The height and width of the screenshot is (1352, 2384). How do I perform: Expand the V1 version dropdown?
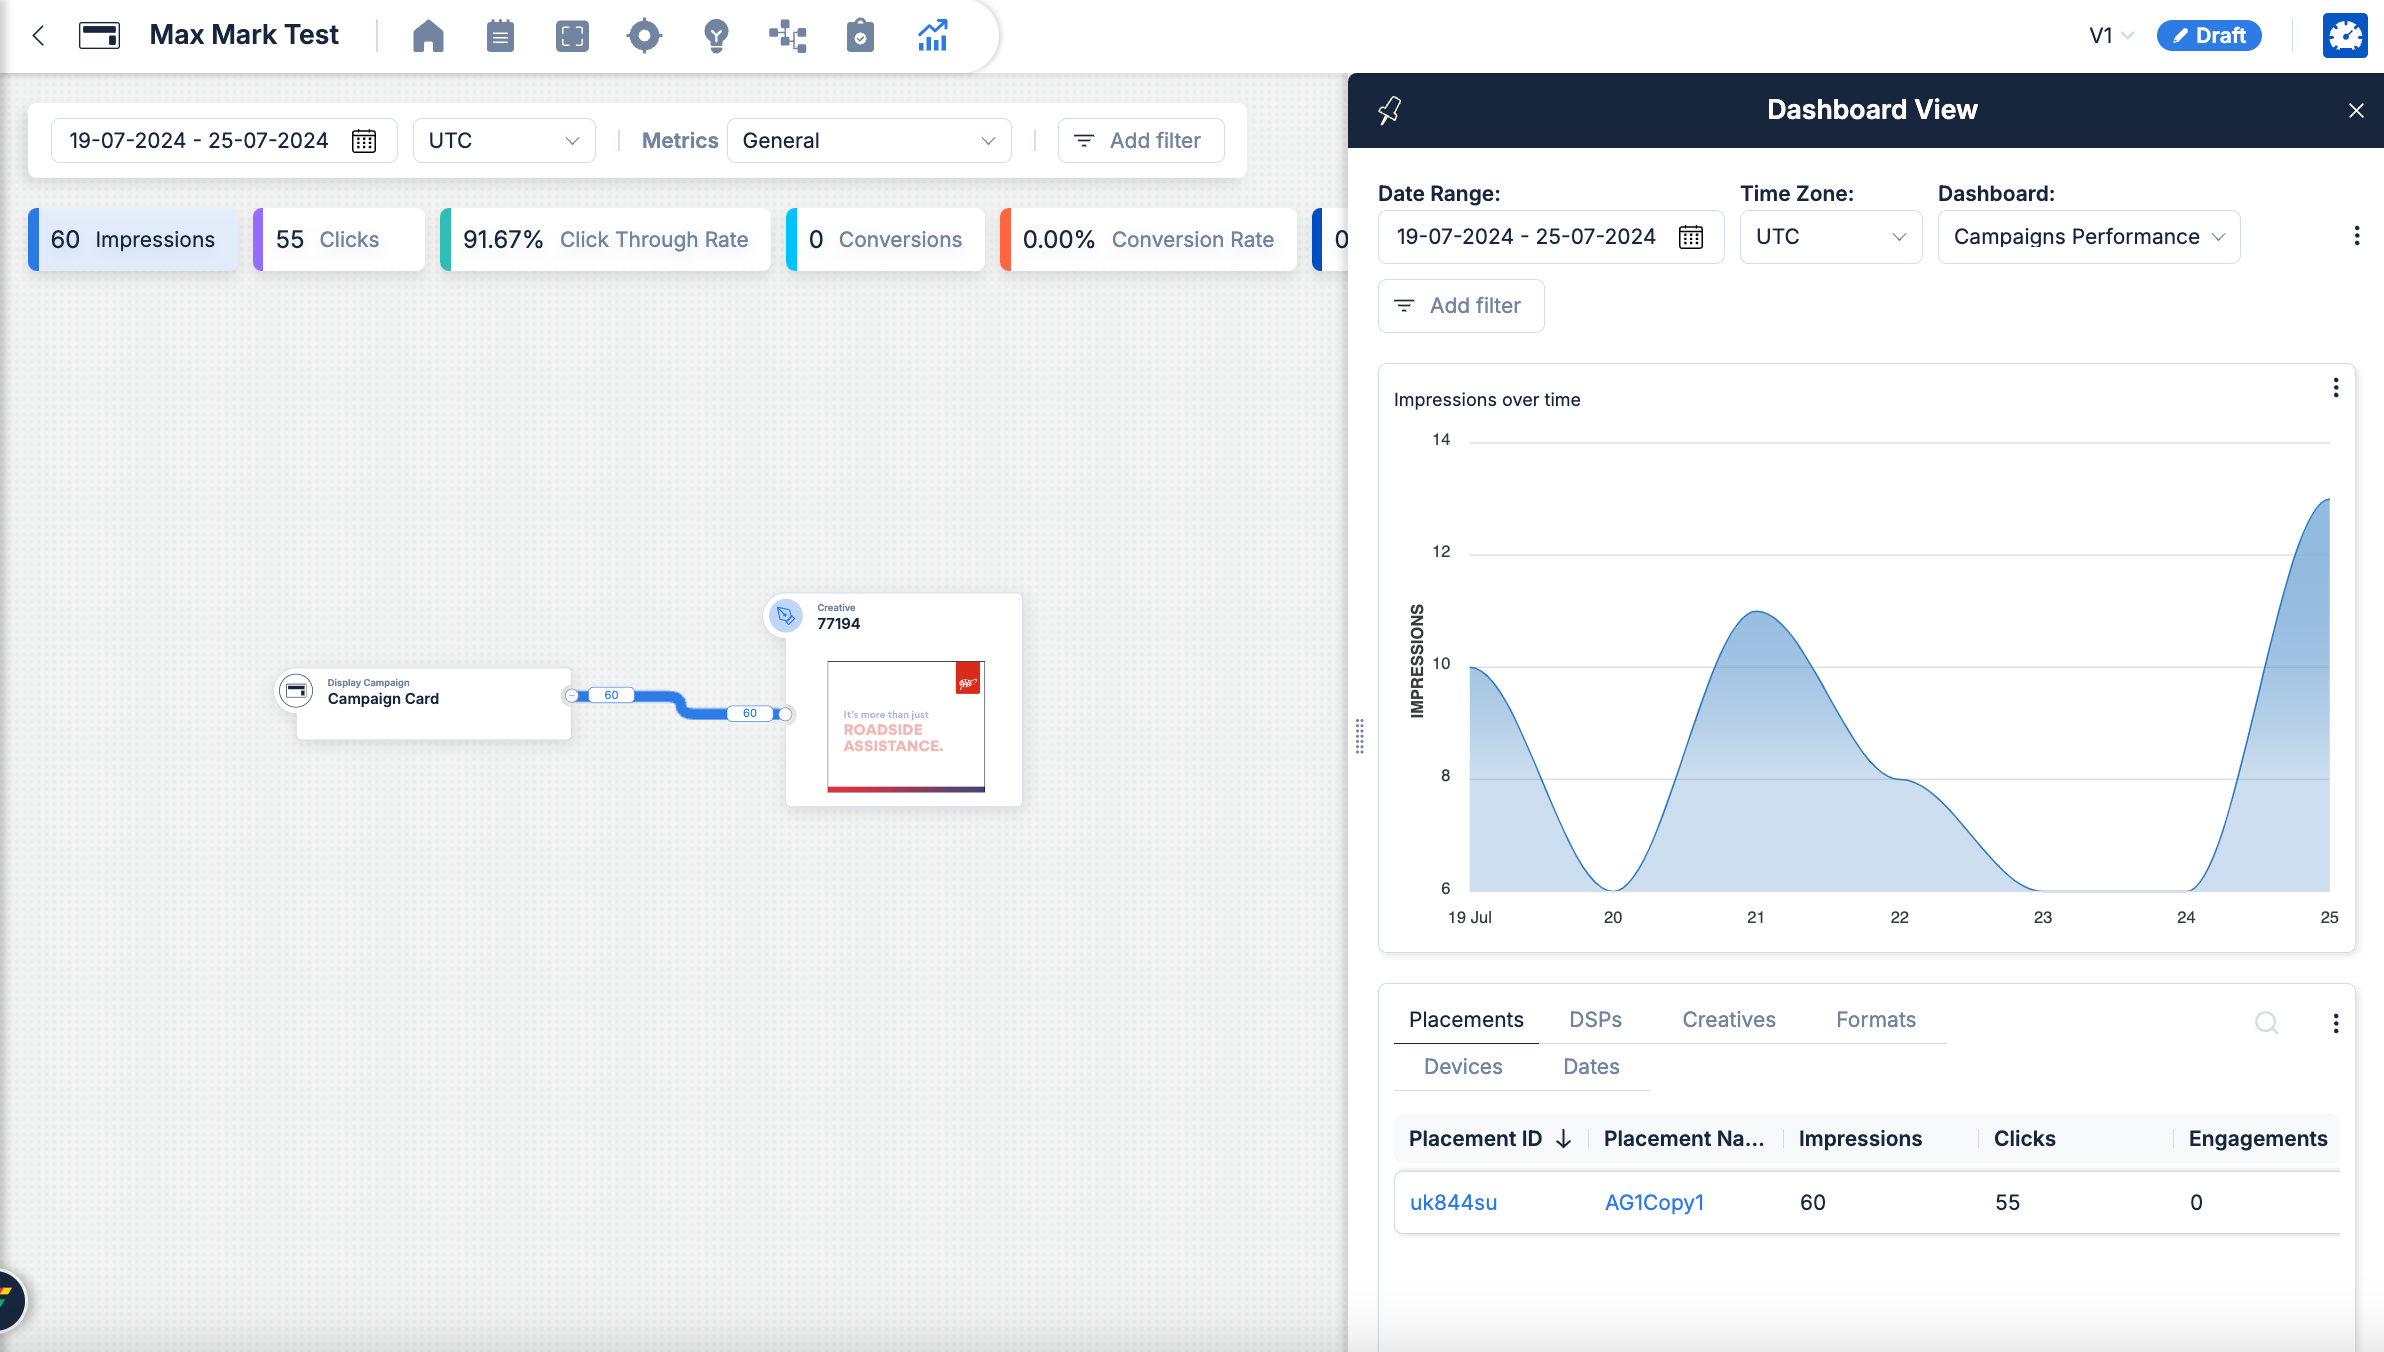[x=2111, y=36]
